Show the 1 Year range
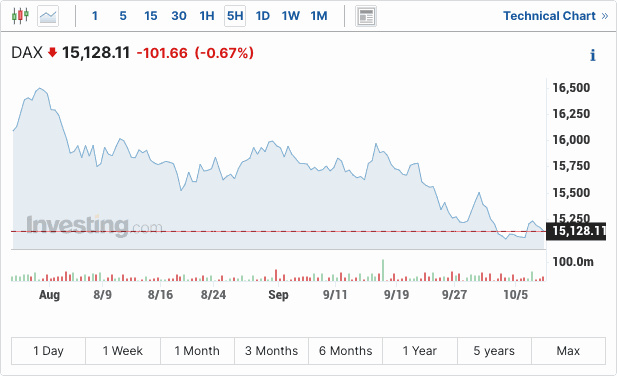The image size is (617, 376). click(x=420, y=351)
